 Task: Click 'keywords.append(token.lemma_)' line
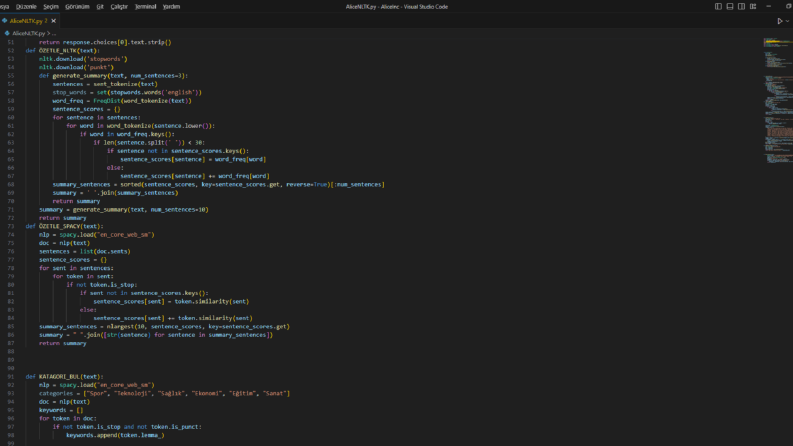point(115,435)
